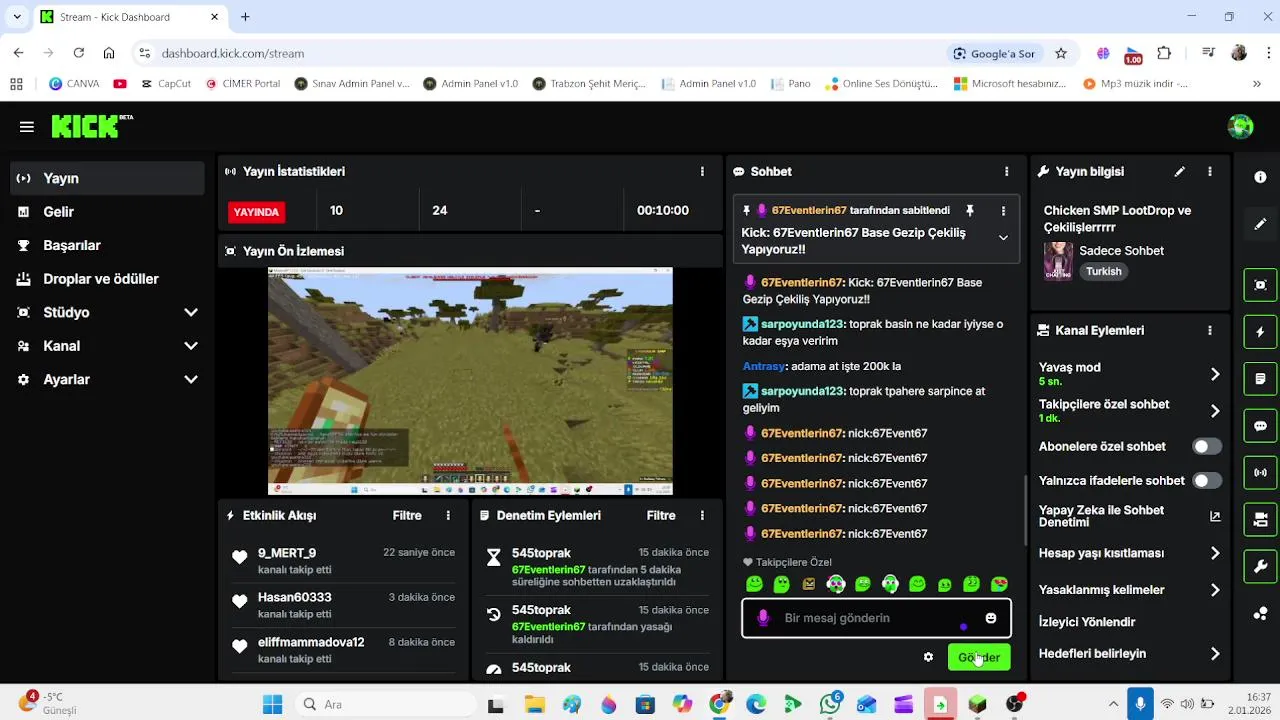The image size is (1280, 720).
Task: Open chat settings gear icon
Action: [x=928, y=657]
